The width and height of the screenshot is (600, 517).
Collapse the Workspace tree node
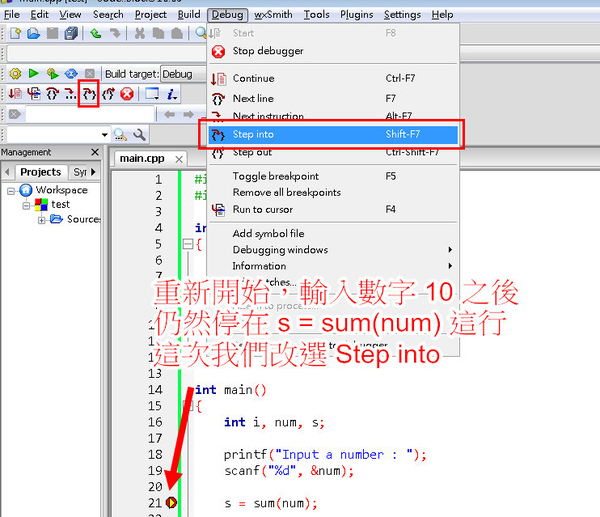tap(11, 191)
